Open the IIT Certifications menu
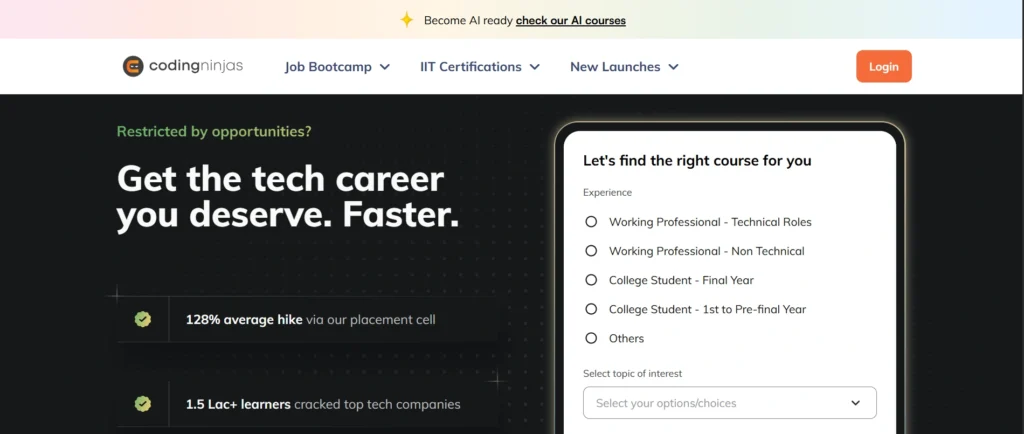Screen dimensions: 1024x434 coord(480,67)
